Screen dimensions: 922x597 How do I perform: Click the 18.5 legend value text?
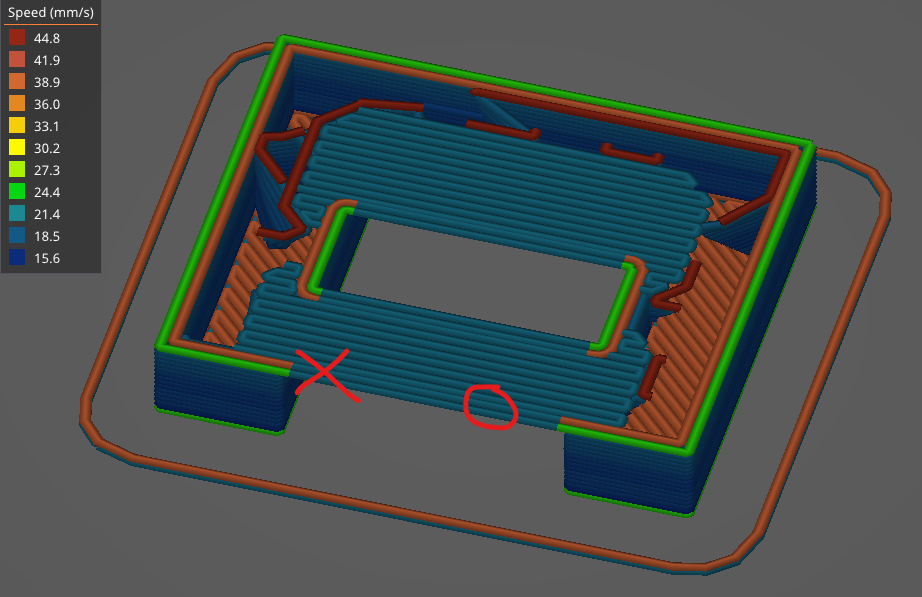46,236
